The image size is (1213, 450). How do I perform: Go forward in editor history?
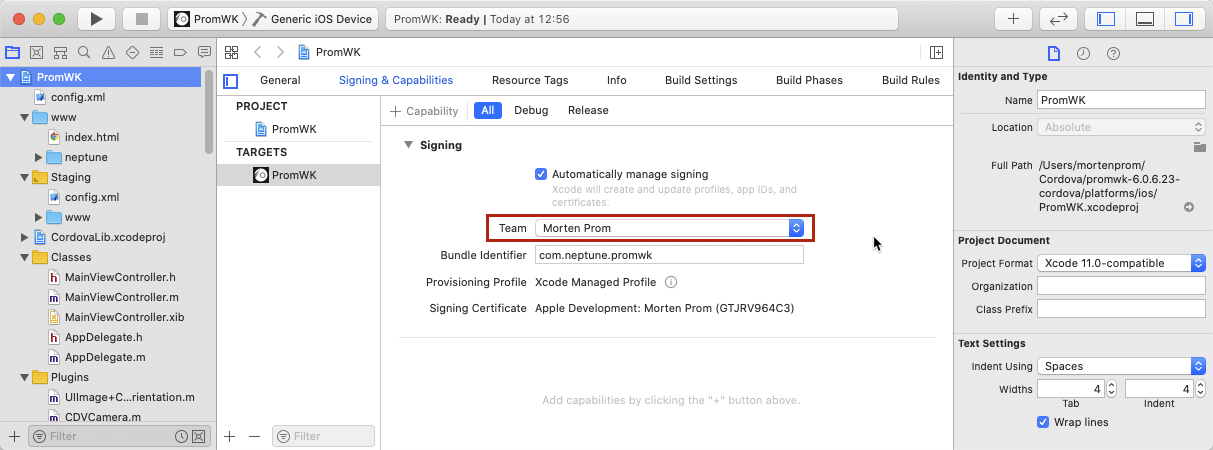pos(280,52)
